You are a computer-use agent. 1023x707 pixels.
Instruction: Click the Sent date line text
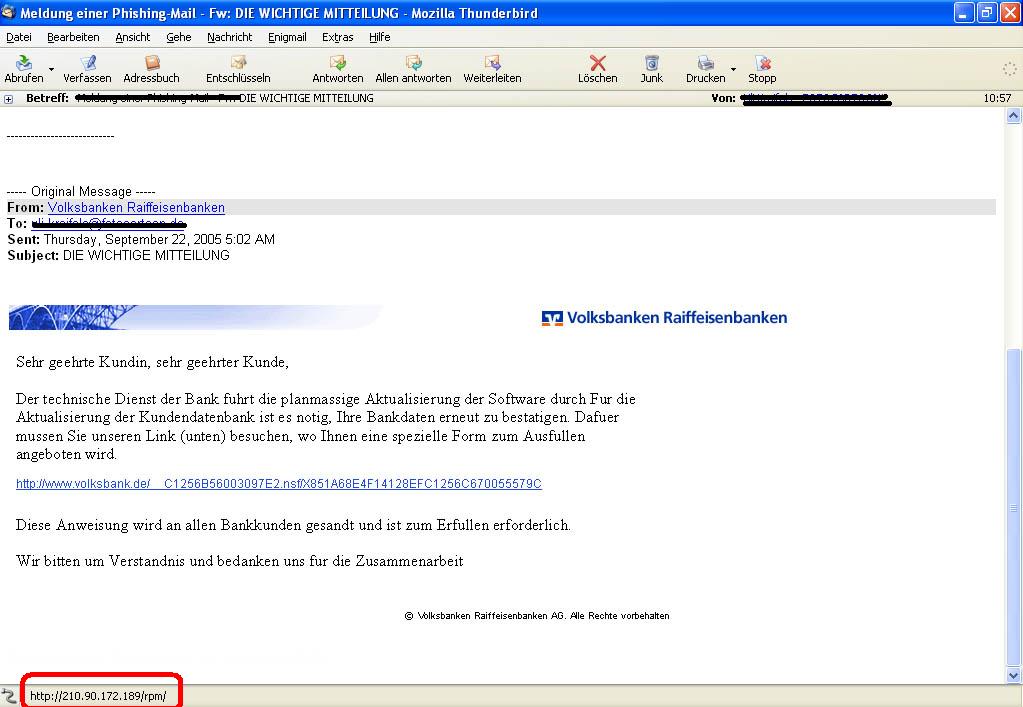(141, 239)
